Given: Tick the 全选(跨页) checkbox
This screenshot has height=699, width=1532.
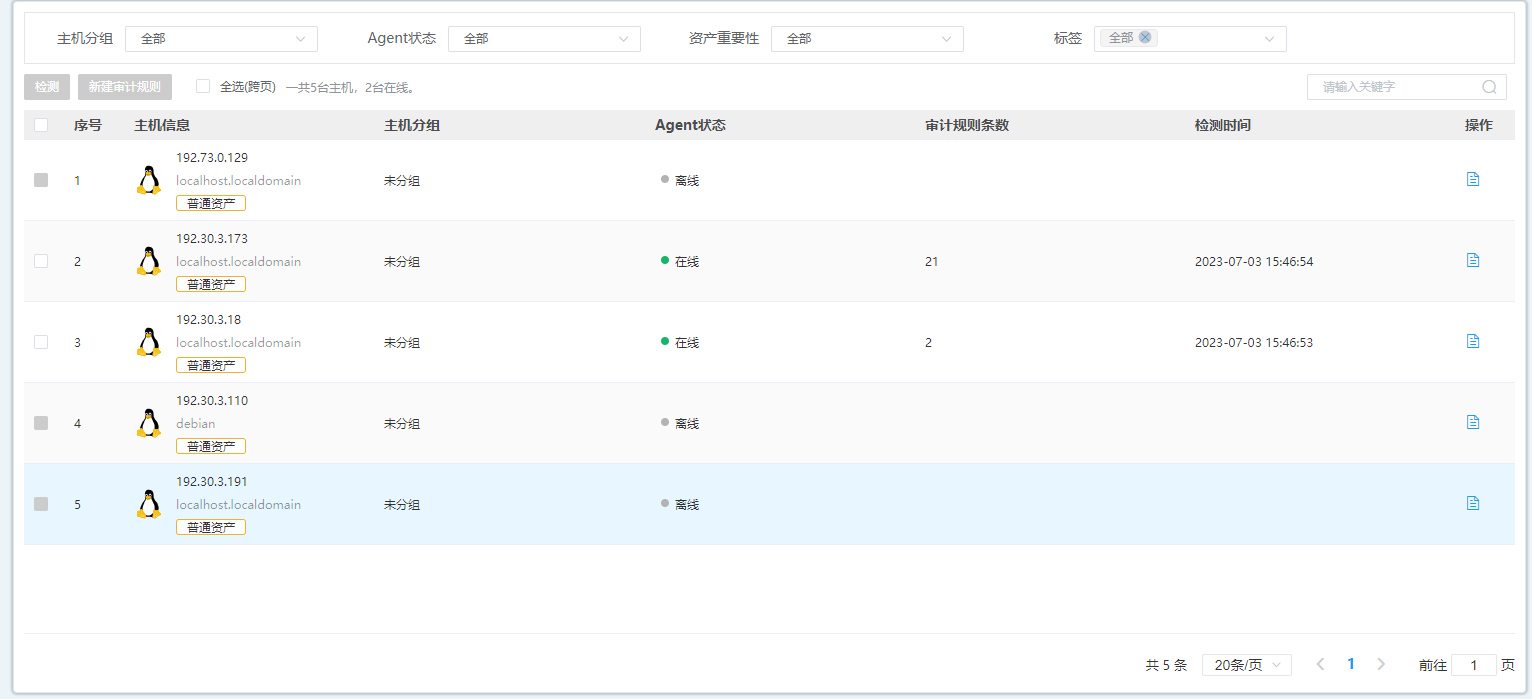Looking at the screenshot, I should point(203,86).
